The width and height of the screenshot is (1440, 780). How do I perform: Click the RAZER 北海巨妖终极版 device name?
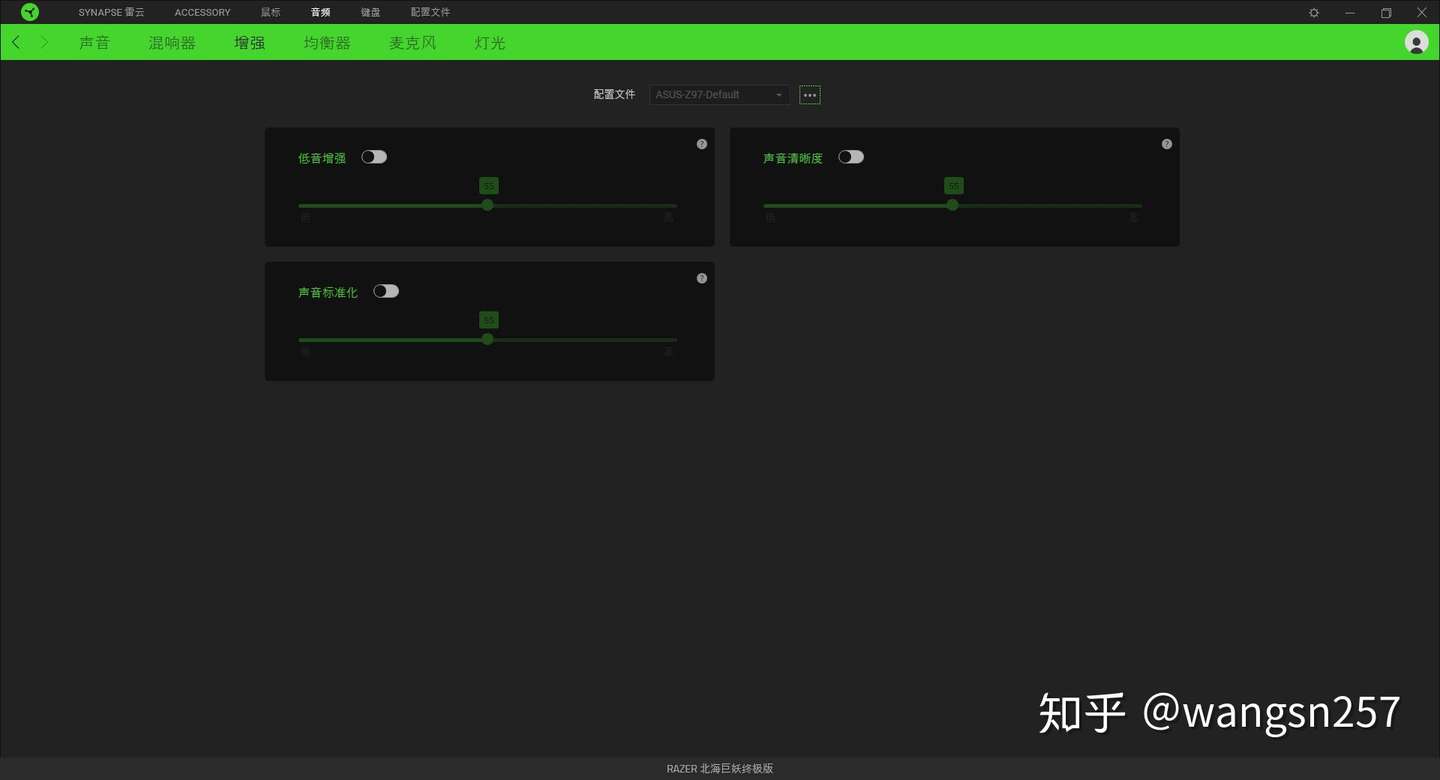pos(720,769)
